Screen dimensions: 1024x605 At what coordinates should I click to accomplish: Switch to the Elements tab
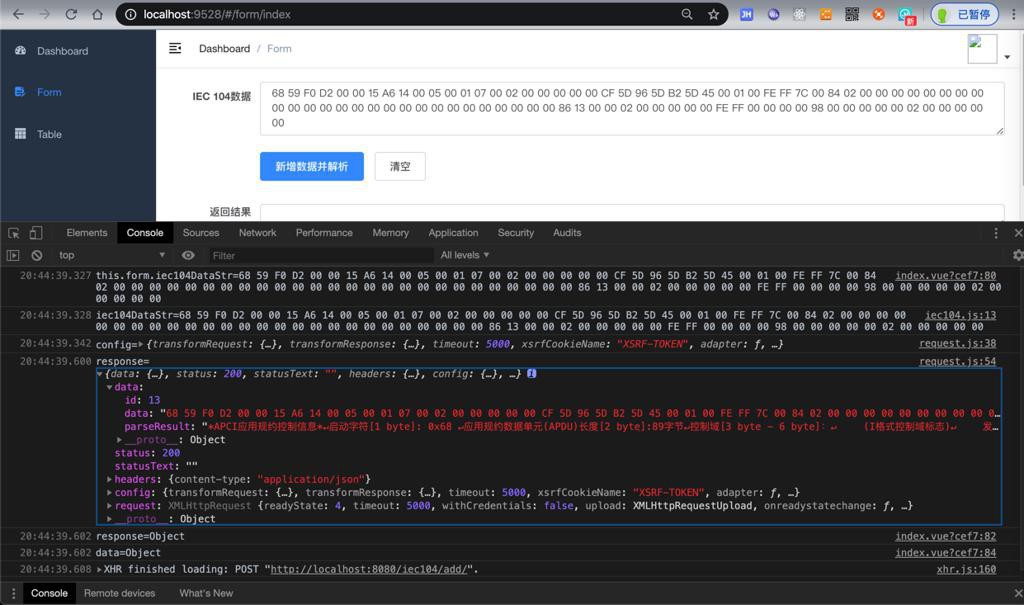tap(86, 233)
